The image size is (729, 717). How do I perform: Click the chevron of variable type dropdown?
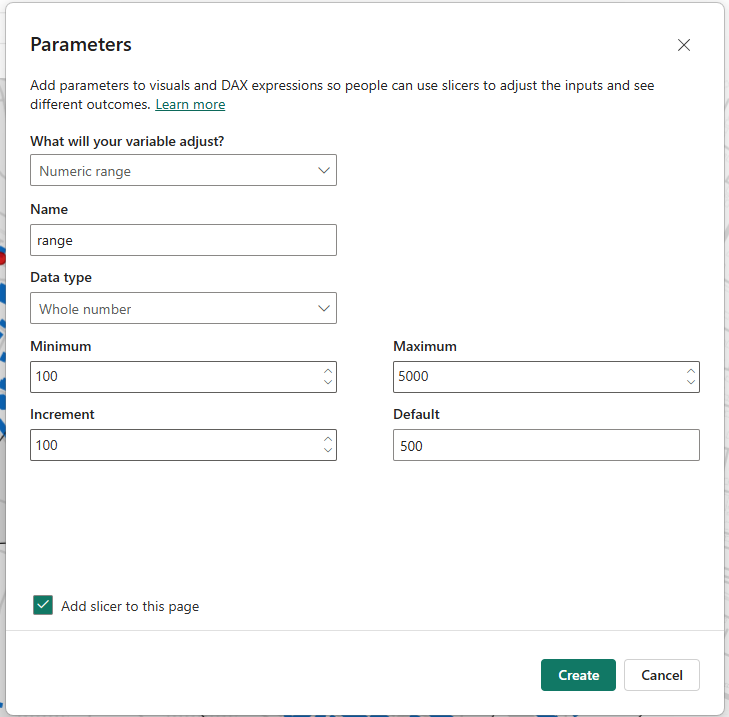pos(324,171)
